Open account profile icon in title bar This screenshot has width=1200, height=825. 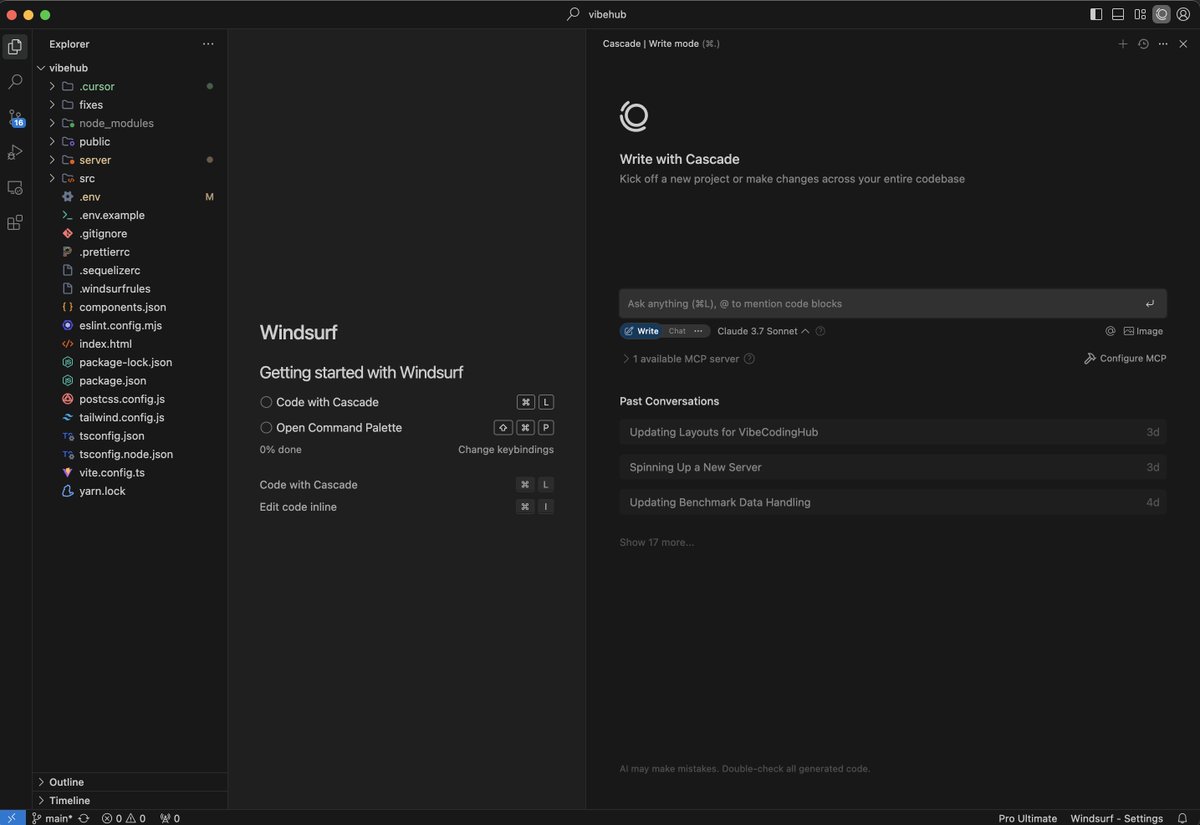1183,14
